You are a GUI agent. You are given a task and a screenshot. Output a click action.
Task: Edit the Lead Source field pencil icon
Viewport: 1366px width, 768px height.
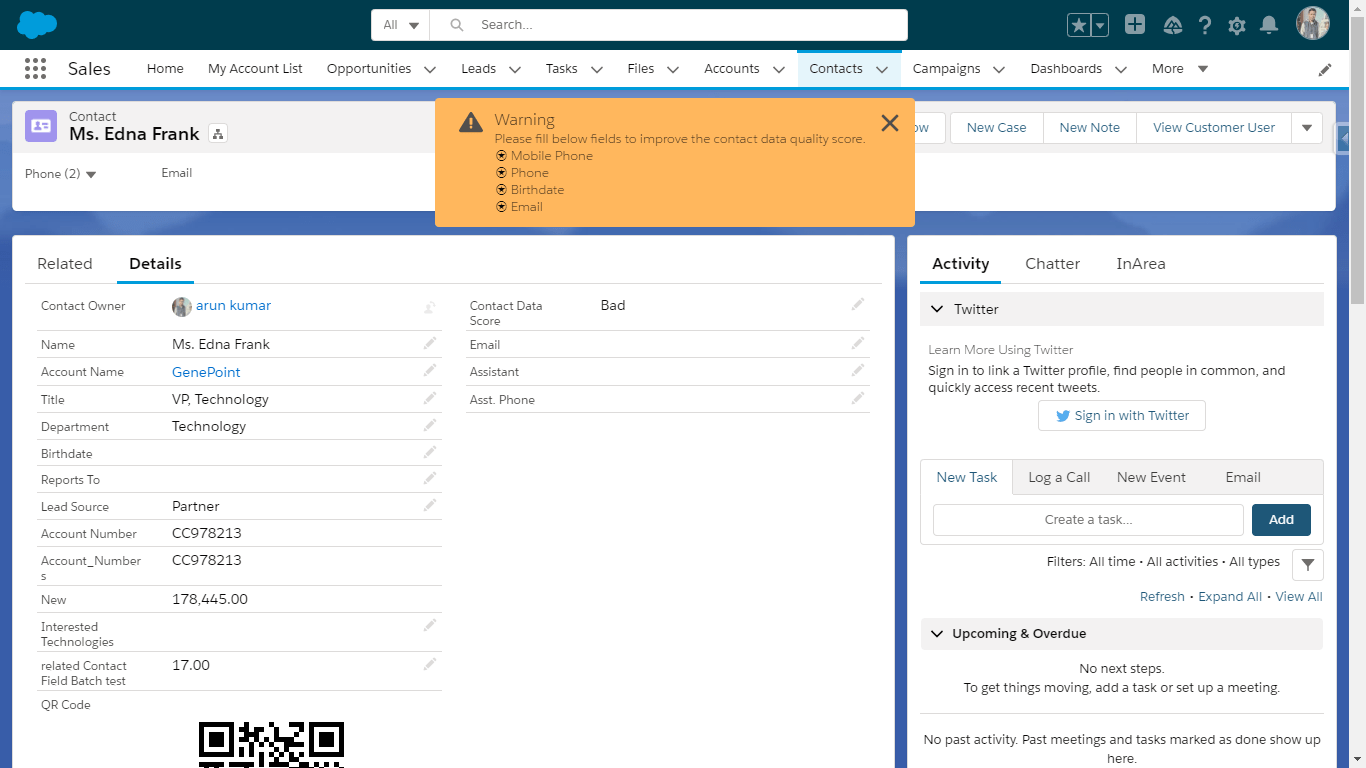point(430,505)
